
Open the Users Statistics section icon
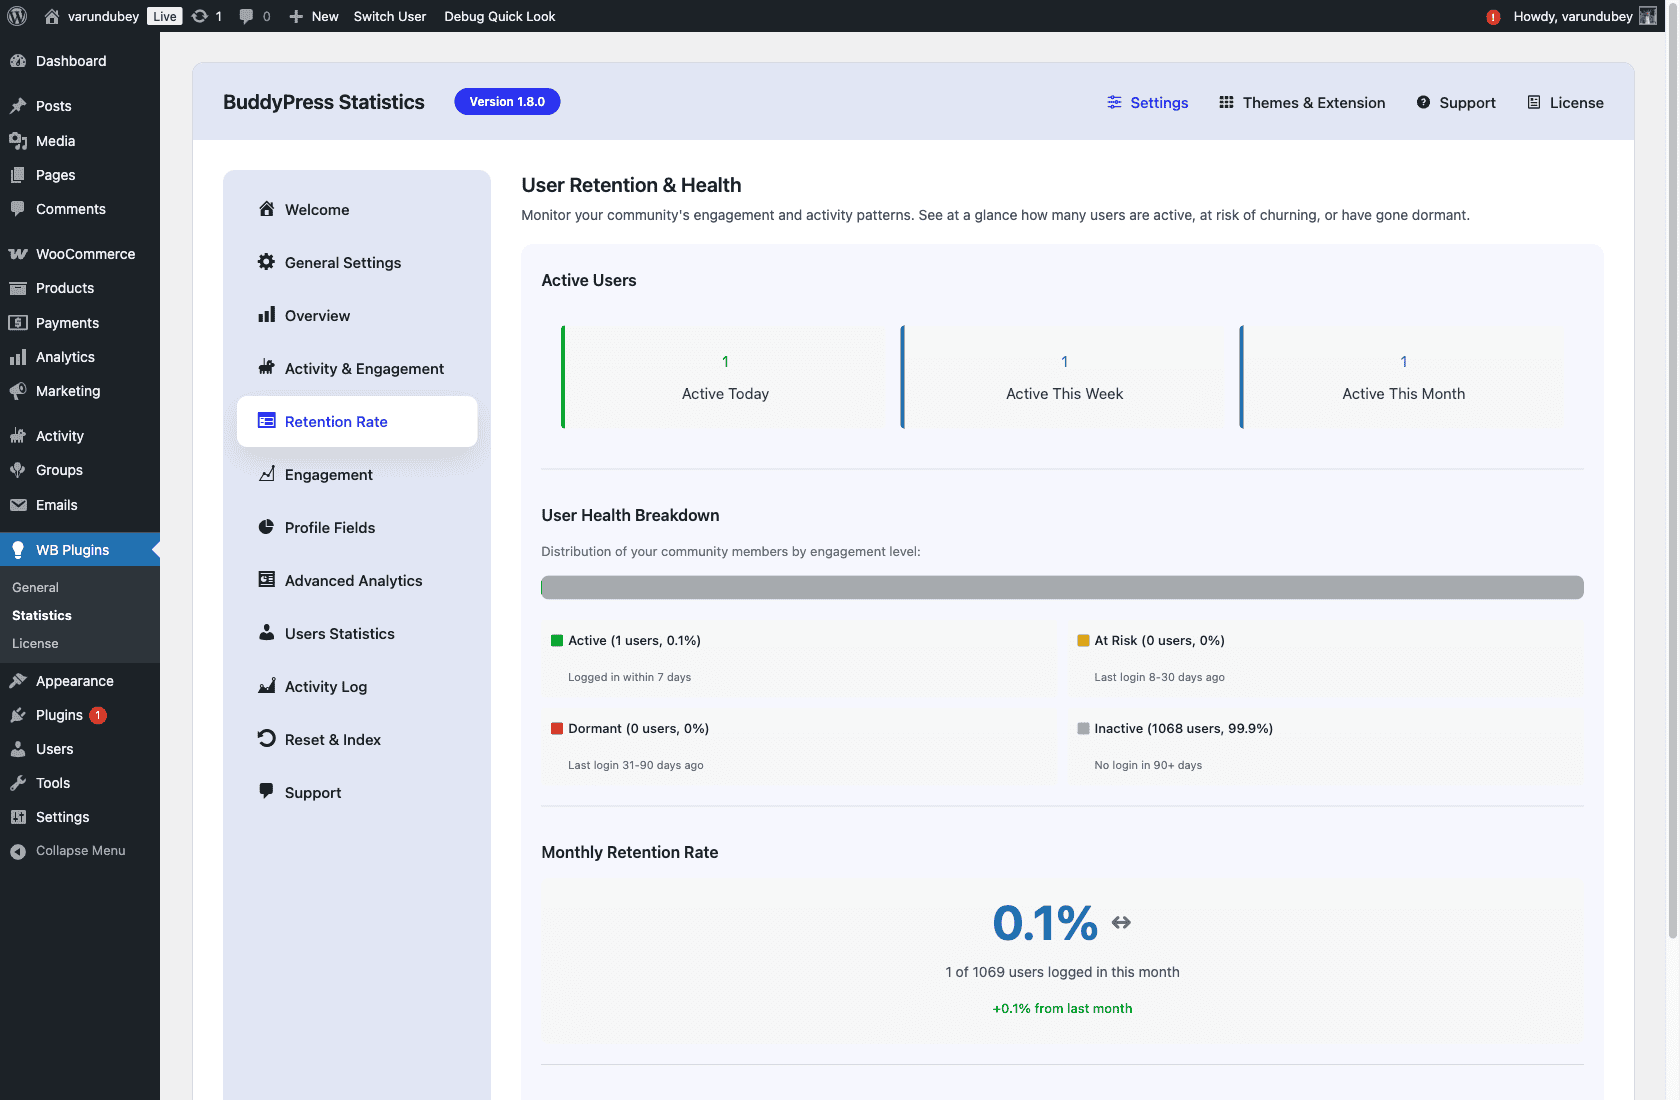[x=266, y=633]
